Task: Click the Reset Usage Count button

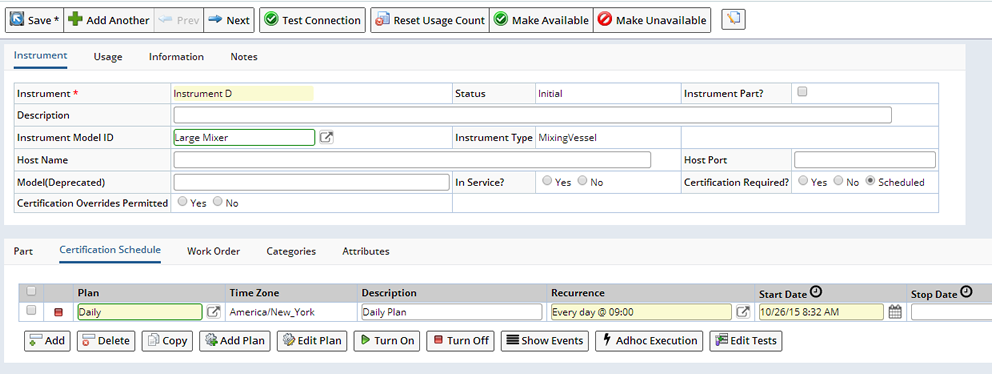Action: (x=430, y=20)
